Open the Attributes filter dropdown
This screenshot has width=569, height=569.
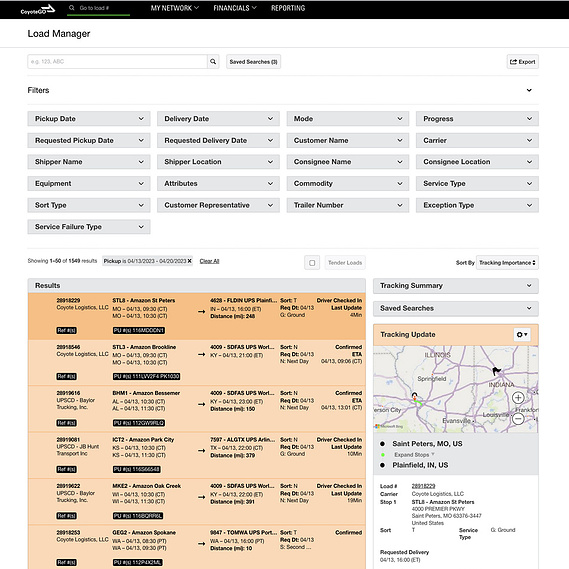218,184
